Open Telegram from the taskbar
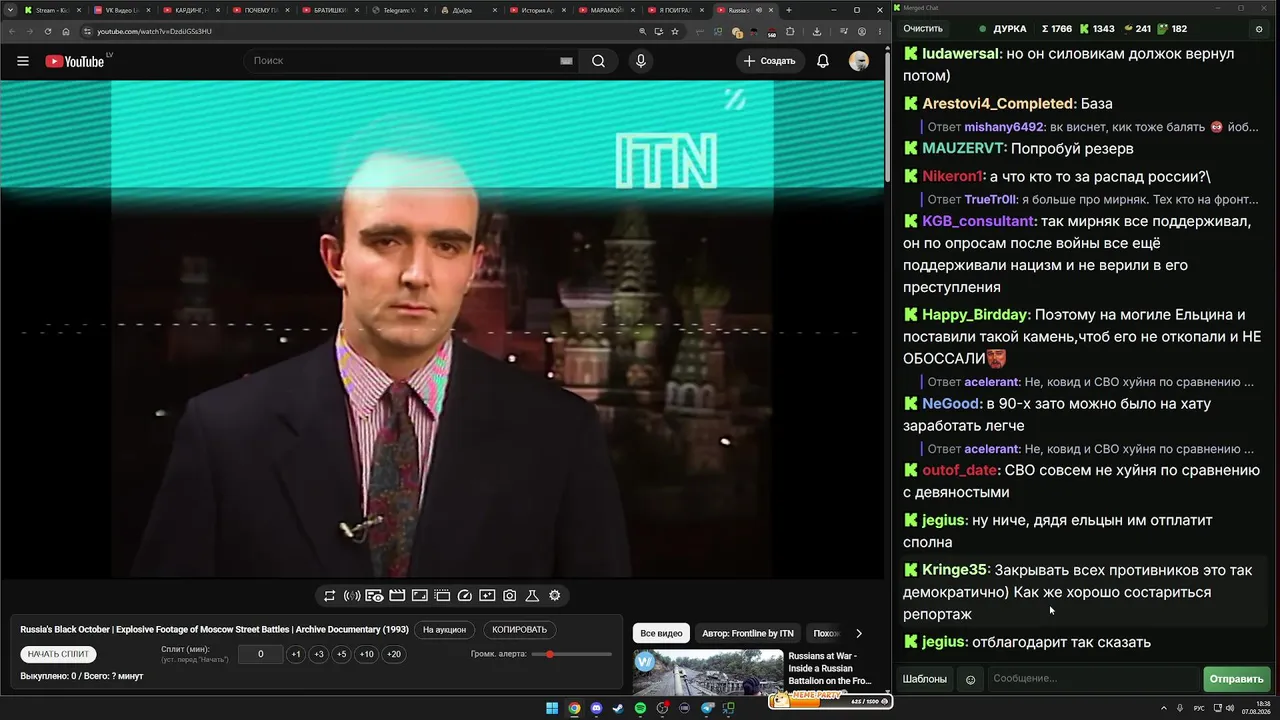This screenshot has width=1280, height=720. 707,709
